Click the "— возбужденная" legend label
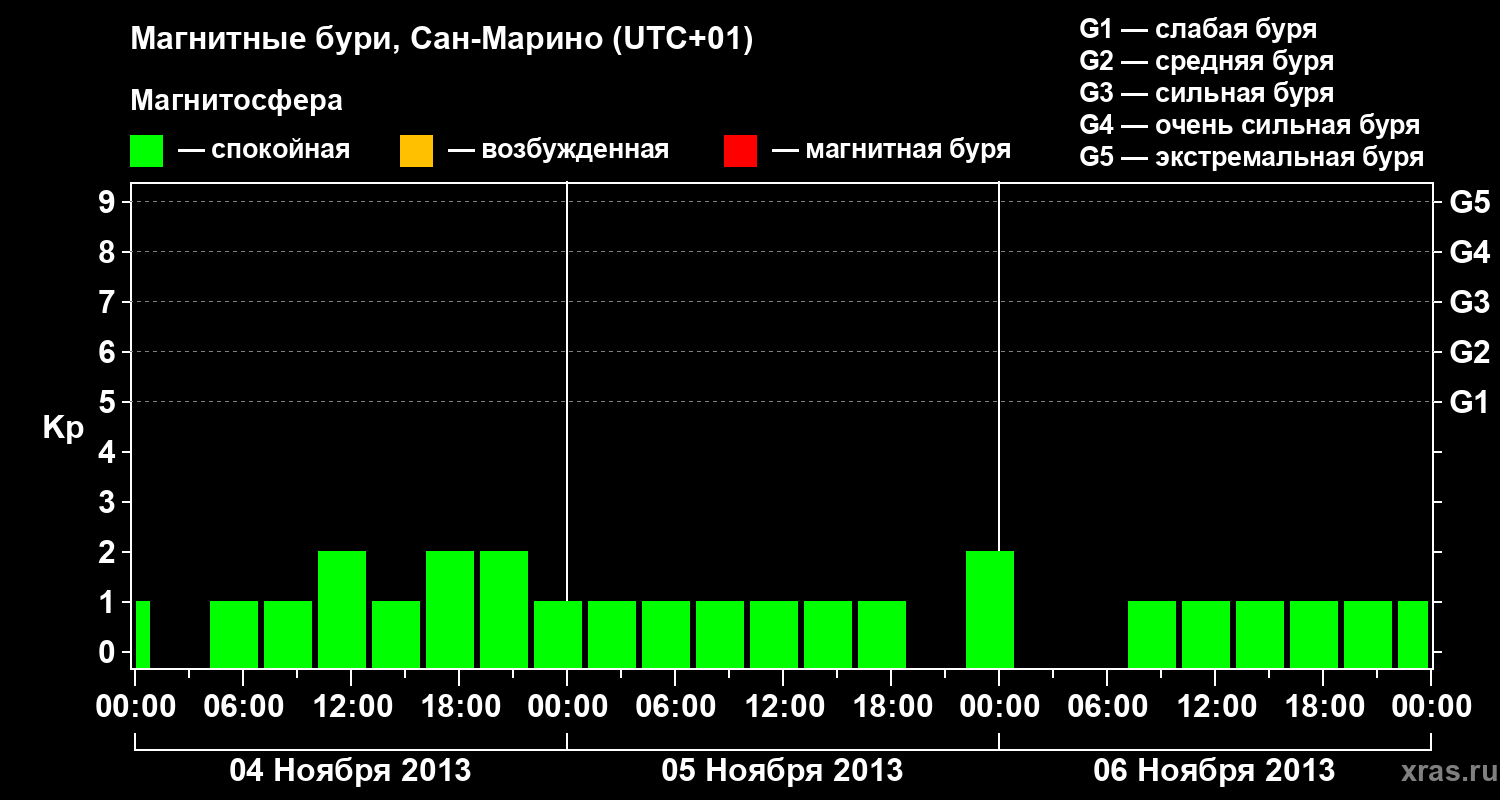This screenshot has width=1500, height=800. [558, 150]
